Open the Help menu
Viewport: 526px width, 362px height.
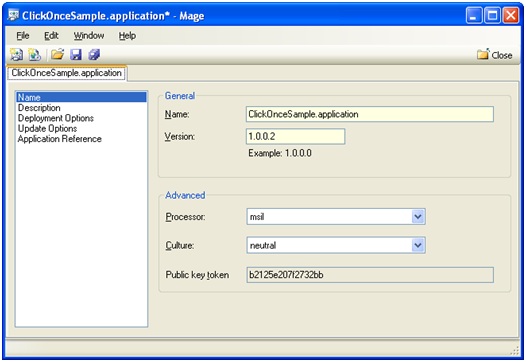point(127,36)
